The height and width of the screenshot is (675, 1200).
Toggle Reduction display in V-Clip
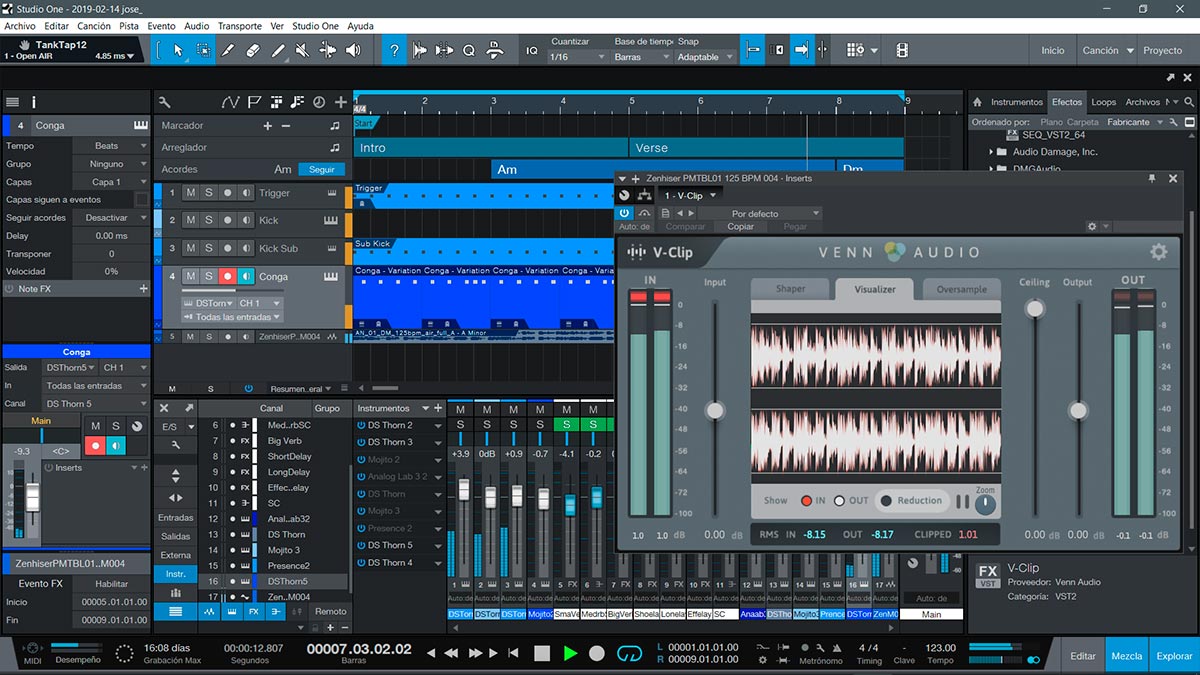911,501
